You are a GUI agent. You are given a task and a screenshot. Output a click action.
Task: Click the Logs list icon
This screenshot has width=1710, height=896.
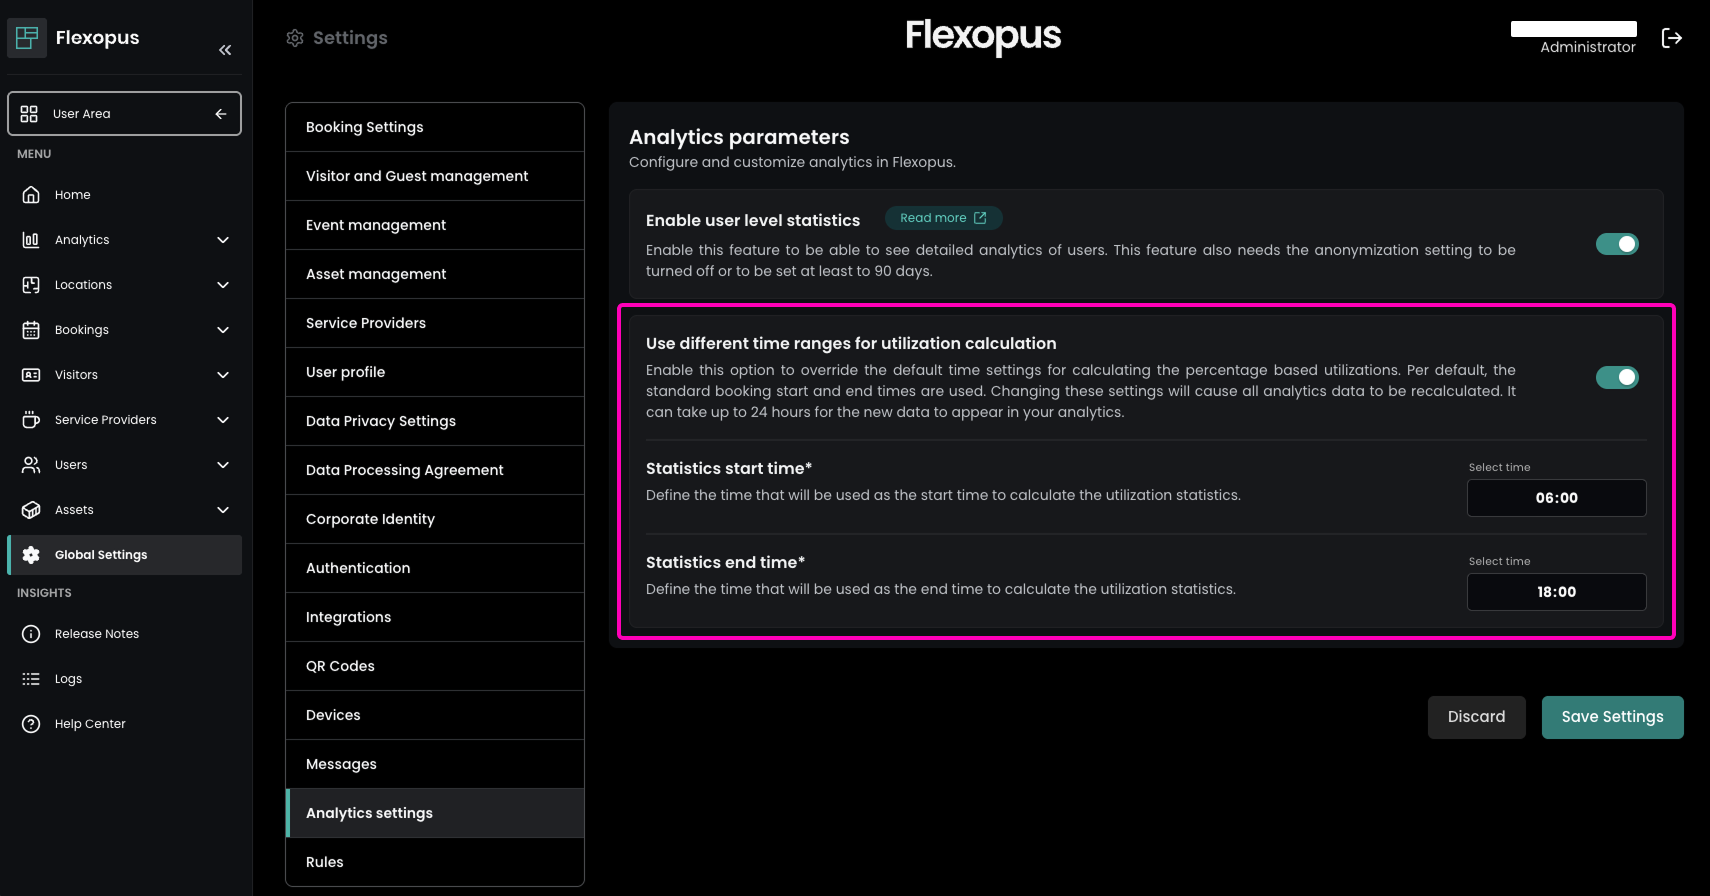tap(31, 679)
